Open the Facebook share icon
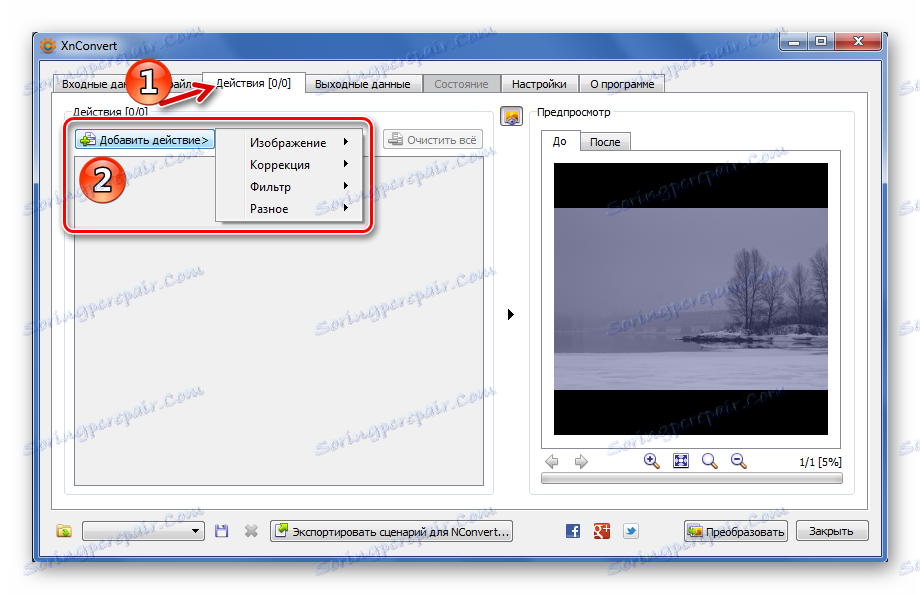This screenshot has height=594, width=920. (x=573, y=531)
